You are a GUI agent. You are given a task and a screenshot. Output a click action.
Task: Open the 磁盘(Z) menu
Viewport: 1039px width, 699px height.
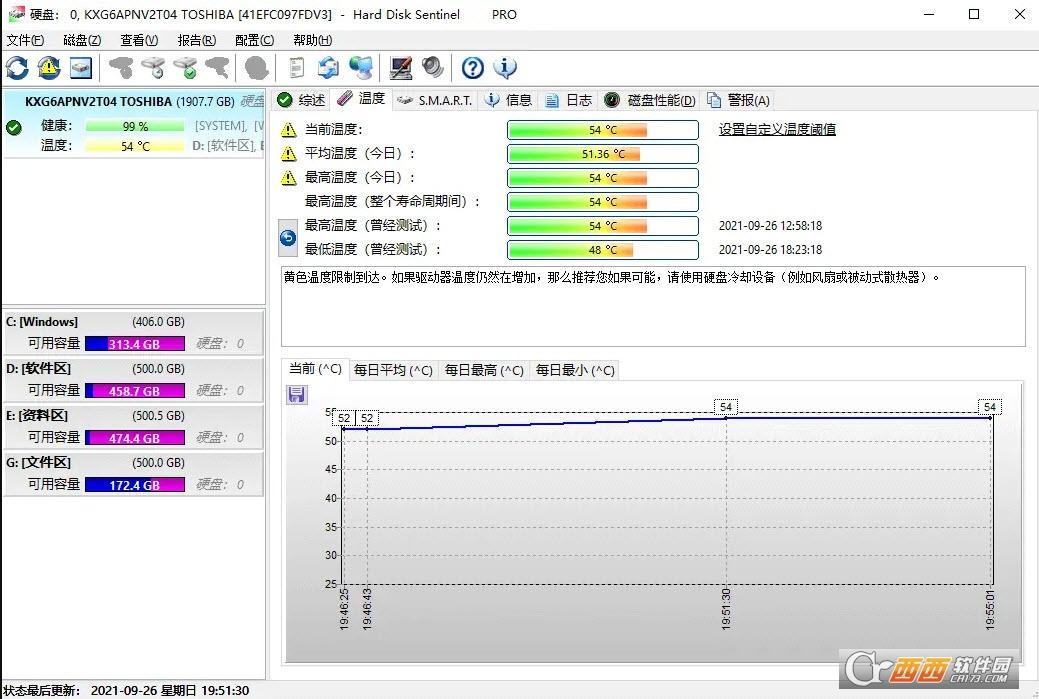tap(81, 40)
